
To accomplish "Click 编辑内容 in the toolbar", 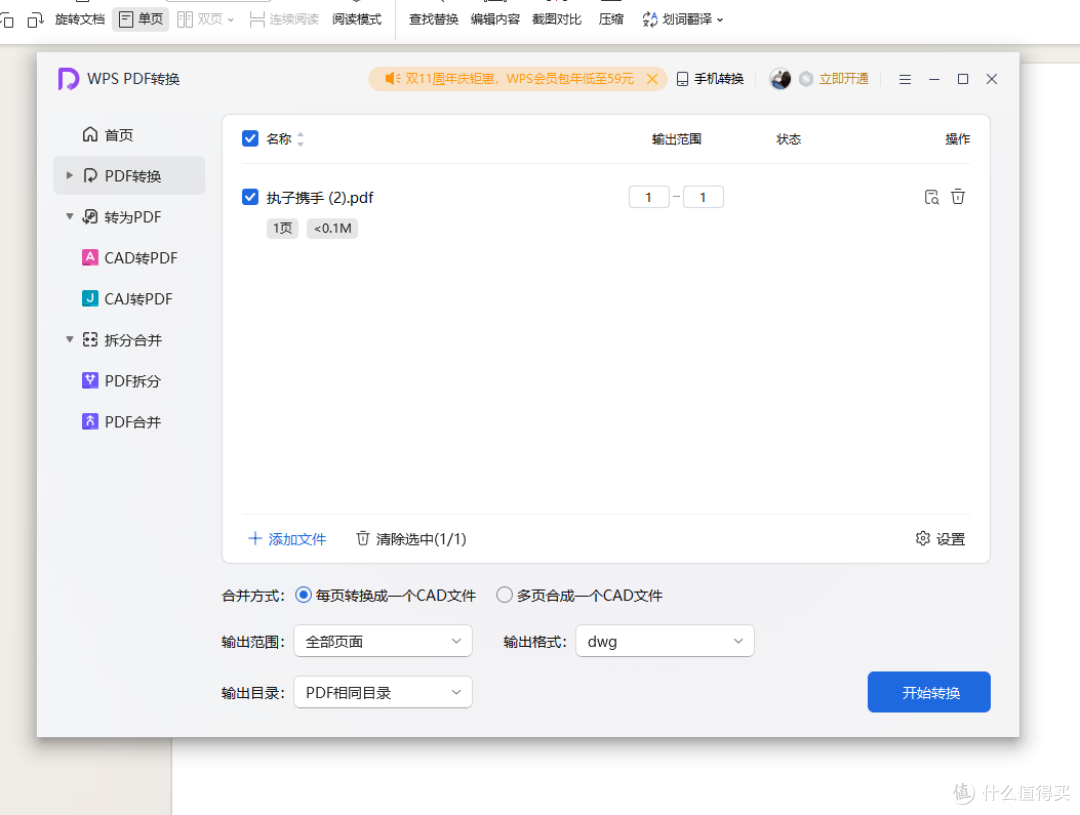I will [x=495, y=19].
